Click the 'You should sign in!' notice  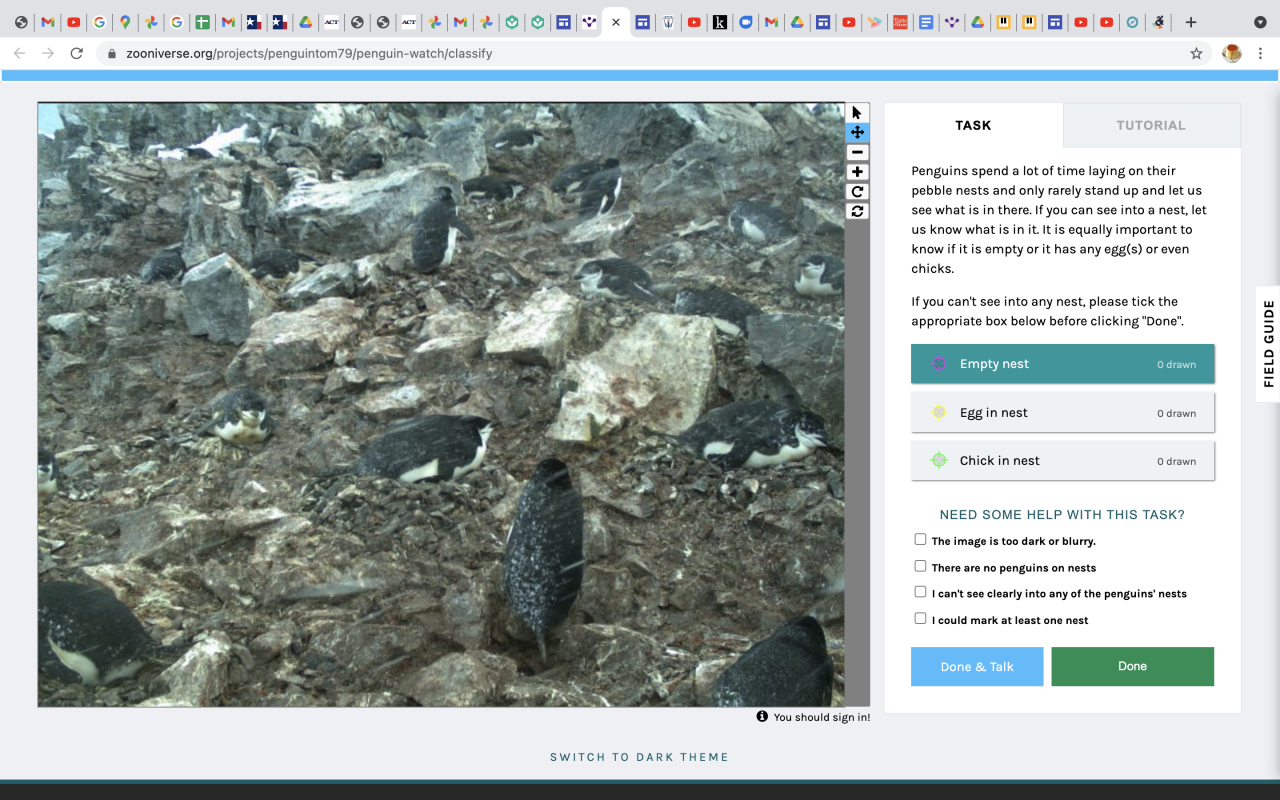click(x=821, y=717)
